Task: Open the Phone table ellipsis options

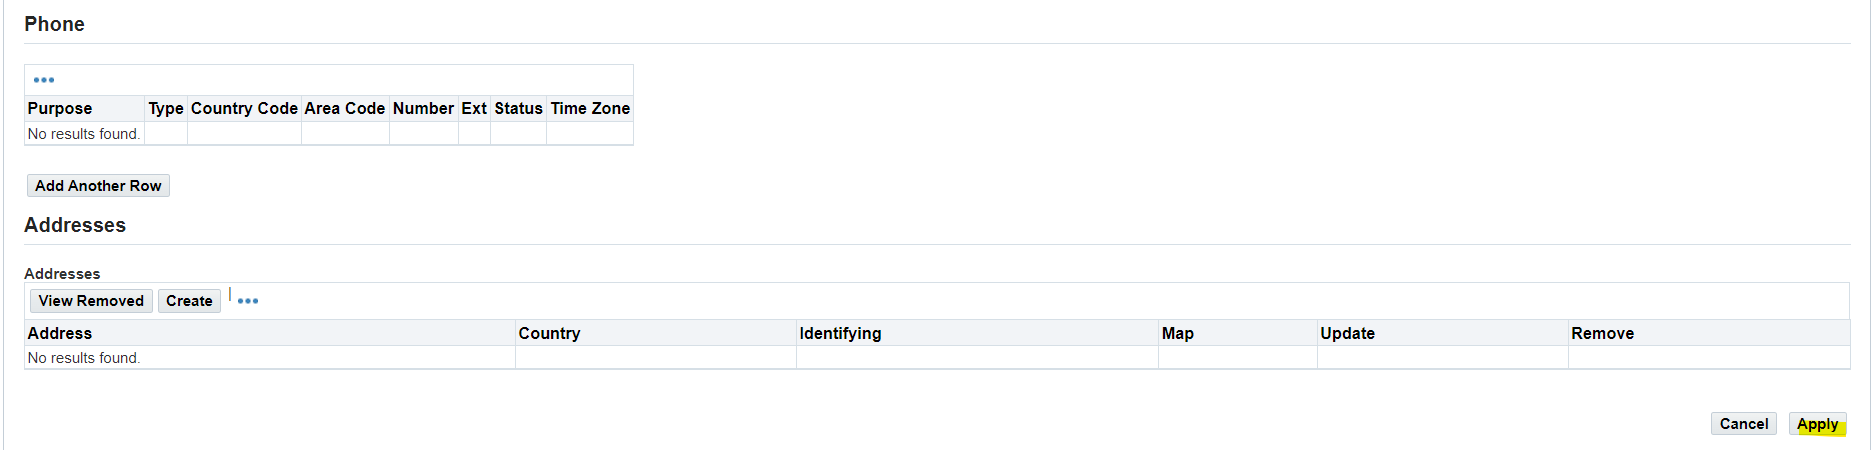Action: 44,80
